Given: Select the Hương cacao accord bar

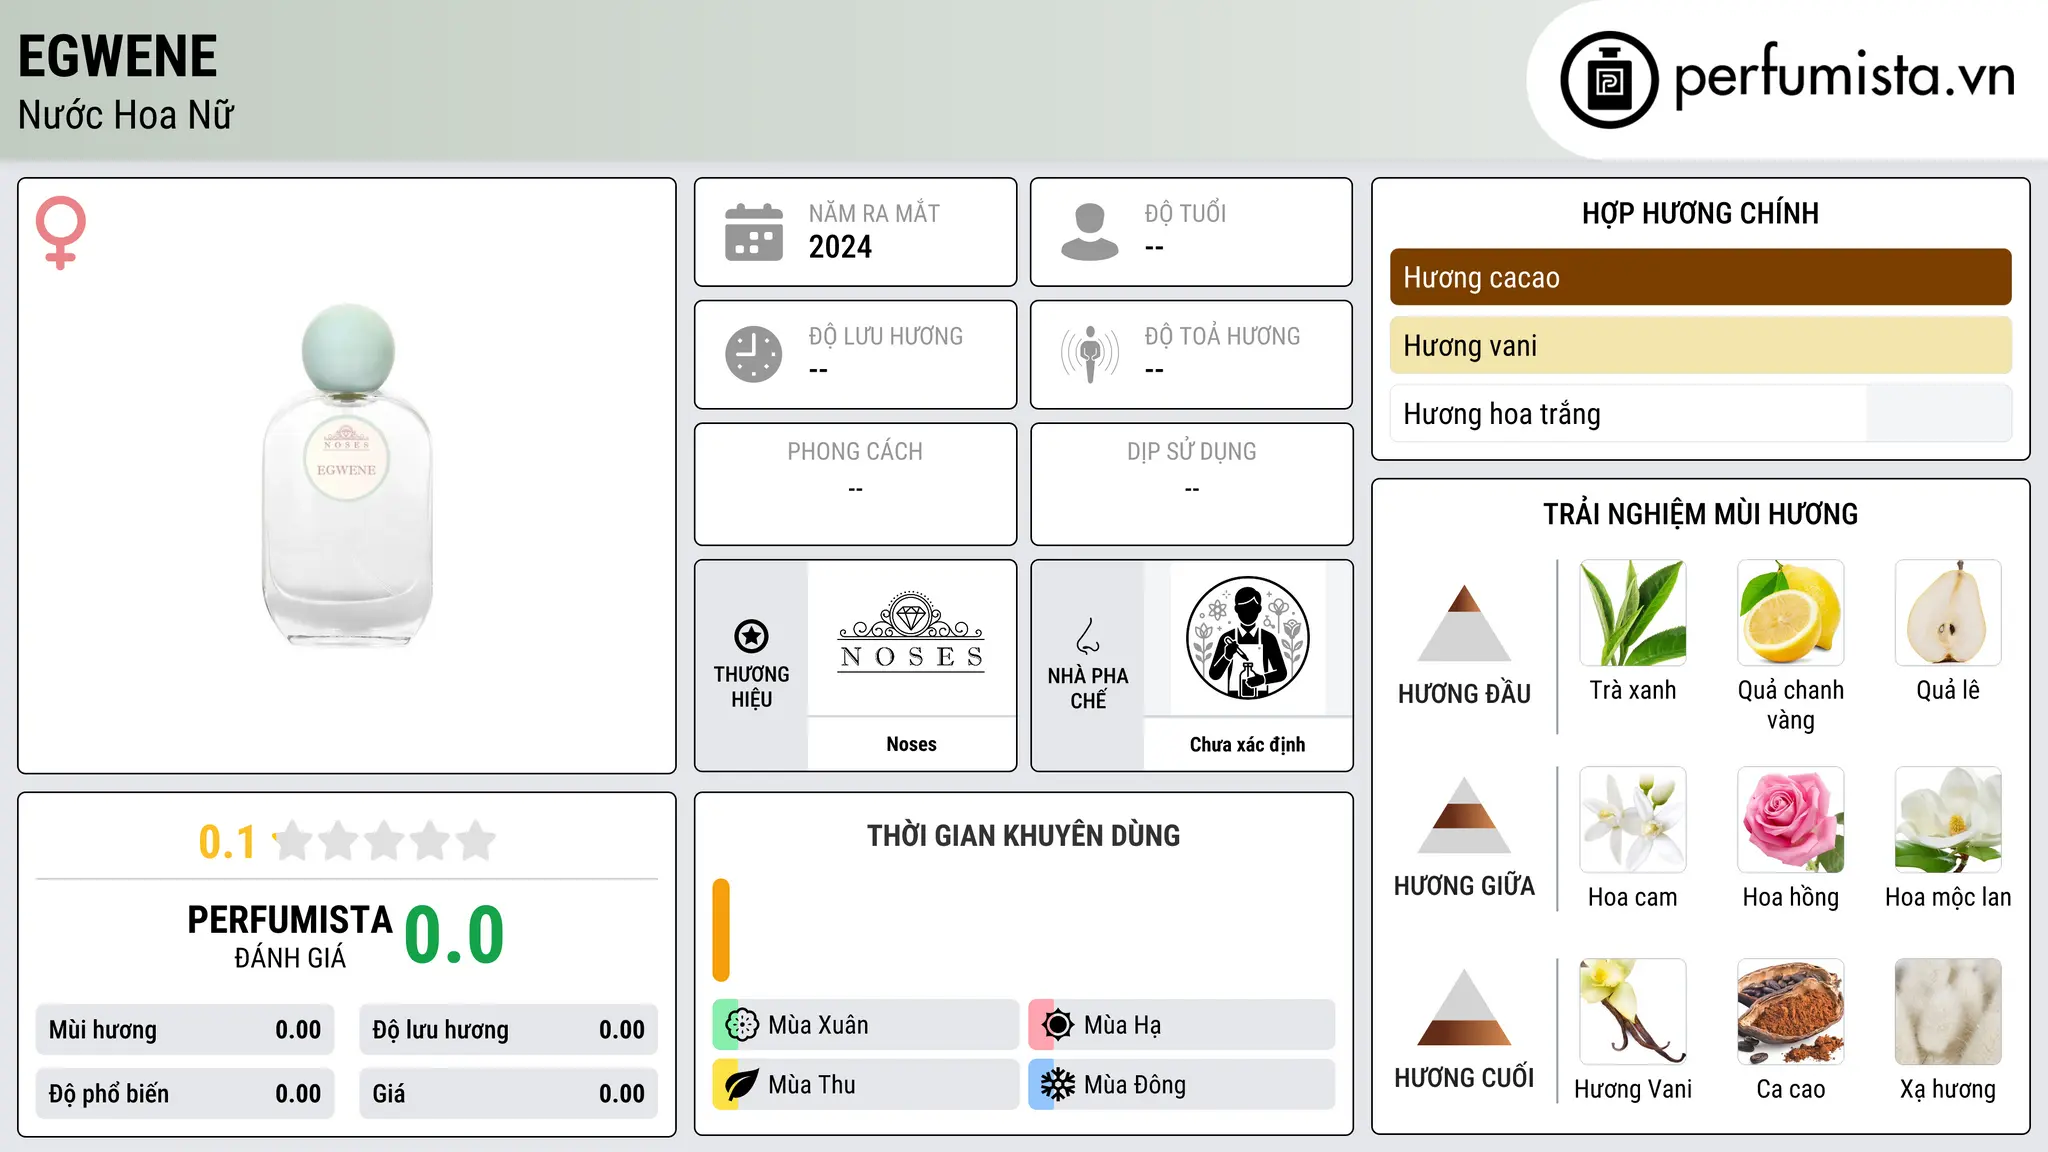Looking at the screenshot, I should coord(1700,277).
